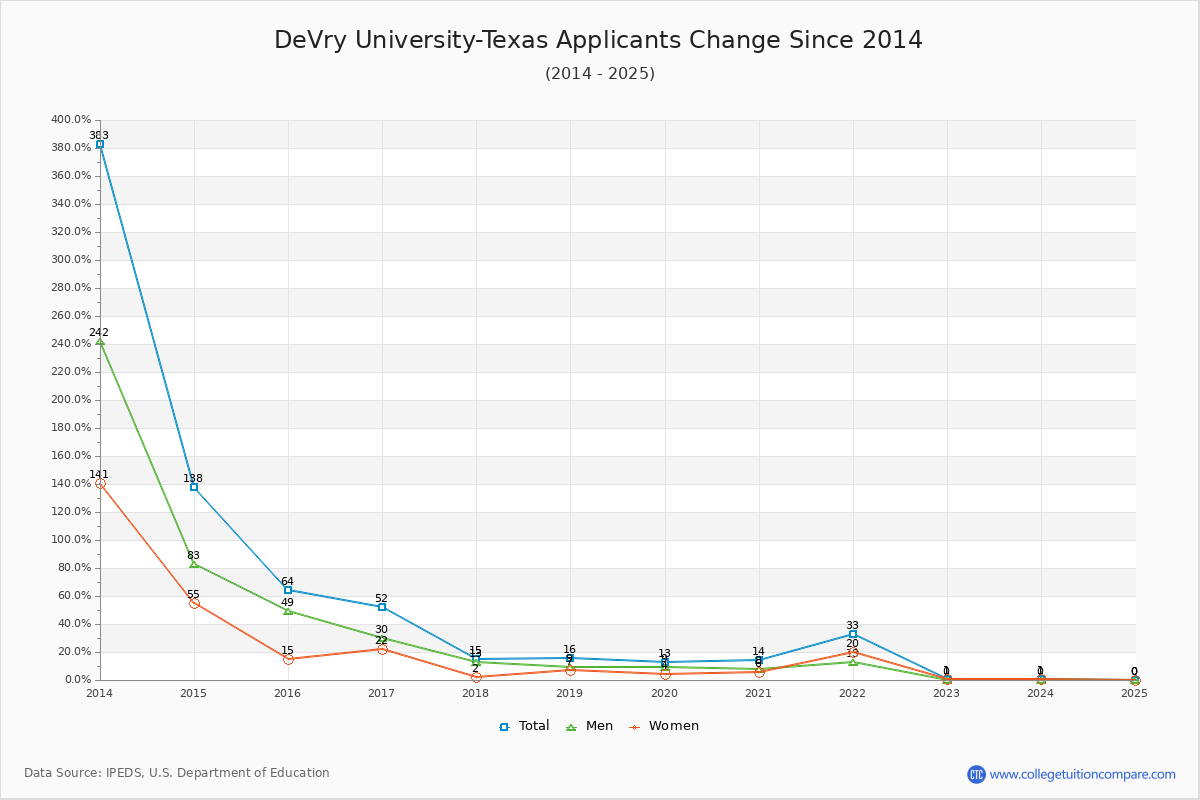Click the 2015 Women data point 55

pos(194,603)
